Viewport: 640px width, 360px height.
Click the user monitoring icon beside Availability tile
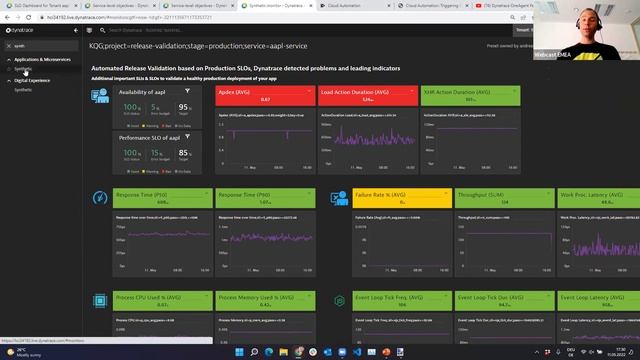(100, 96)
